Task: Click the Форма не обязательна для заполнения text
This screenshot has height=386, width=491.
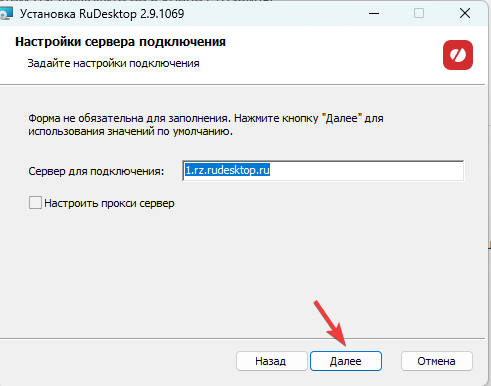Action: point(206,125)
